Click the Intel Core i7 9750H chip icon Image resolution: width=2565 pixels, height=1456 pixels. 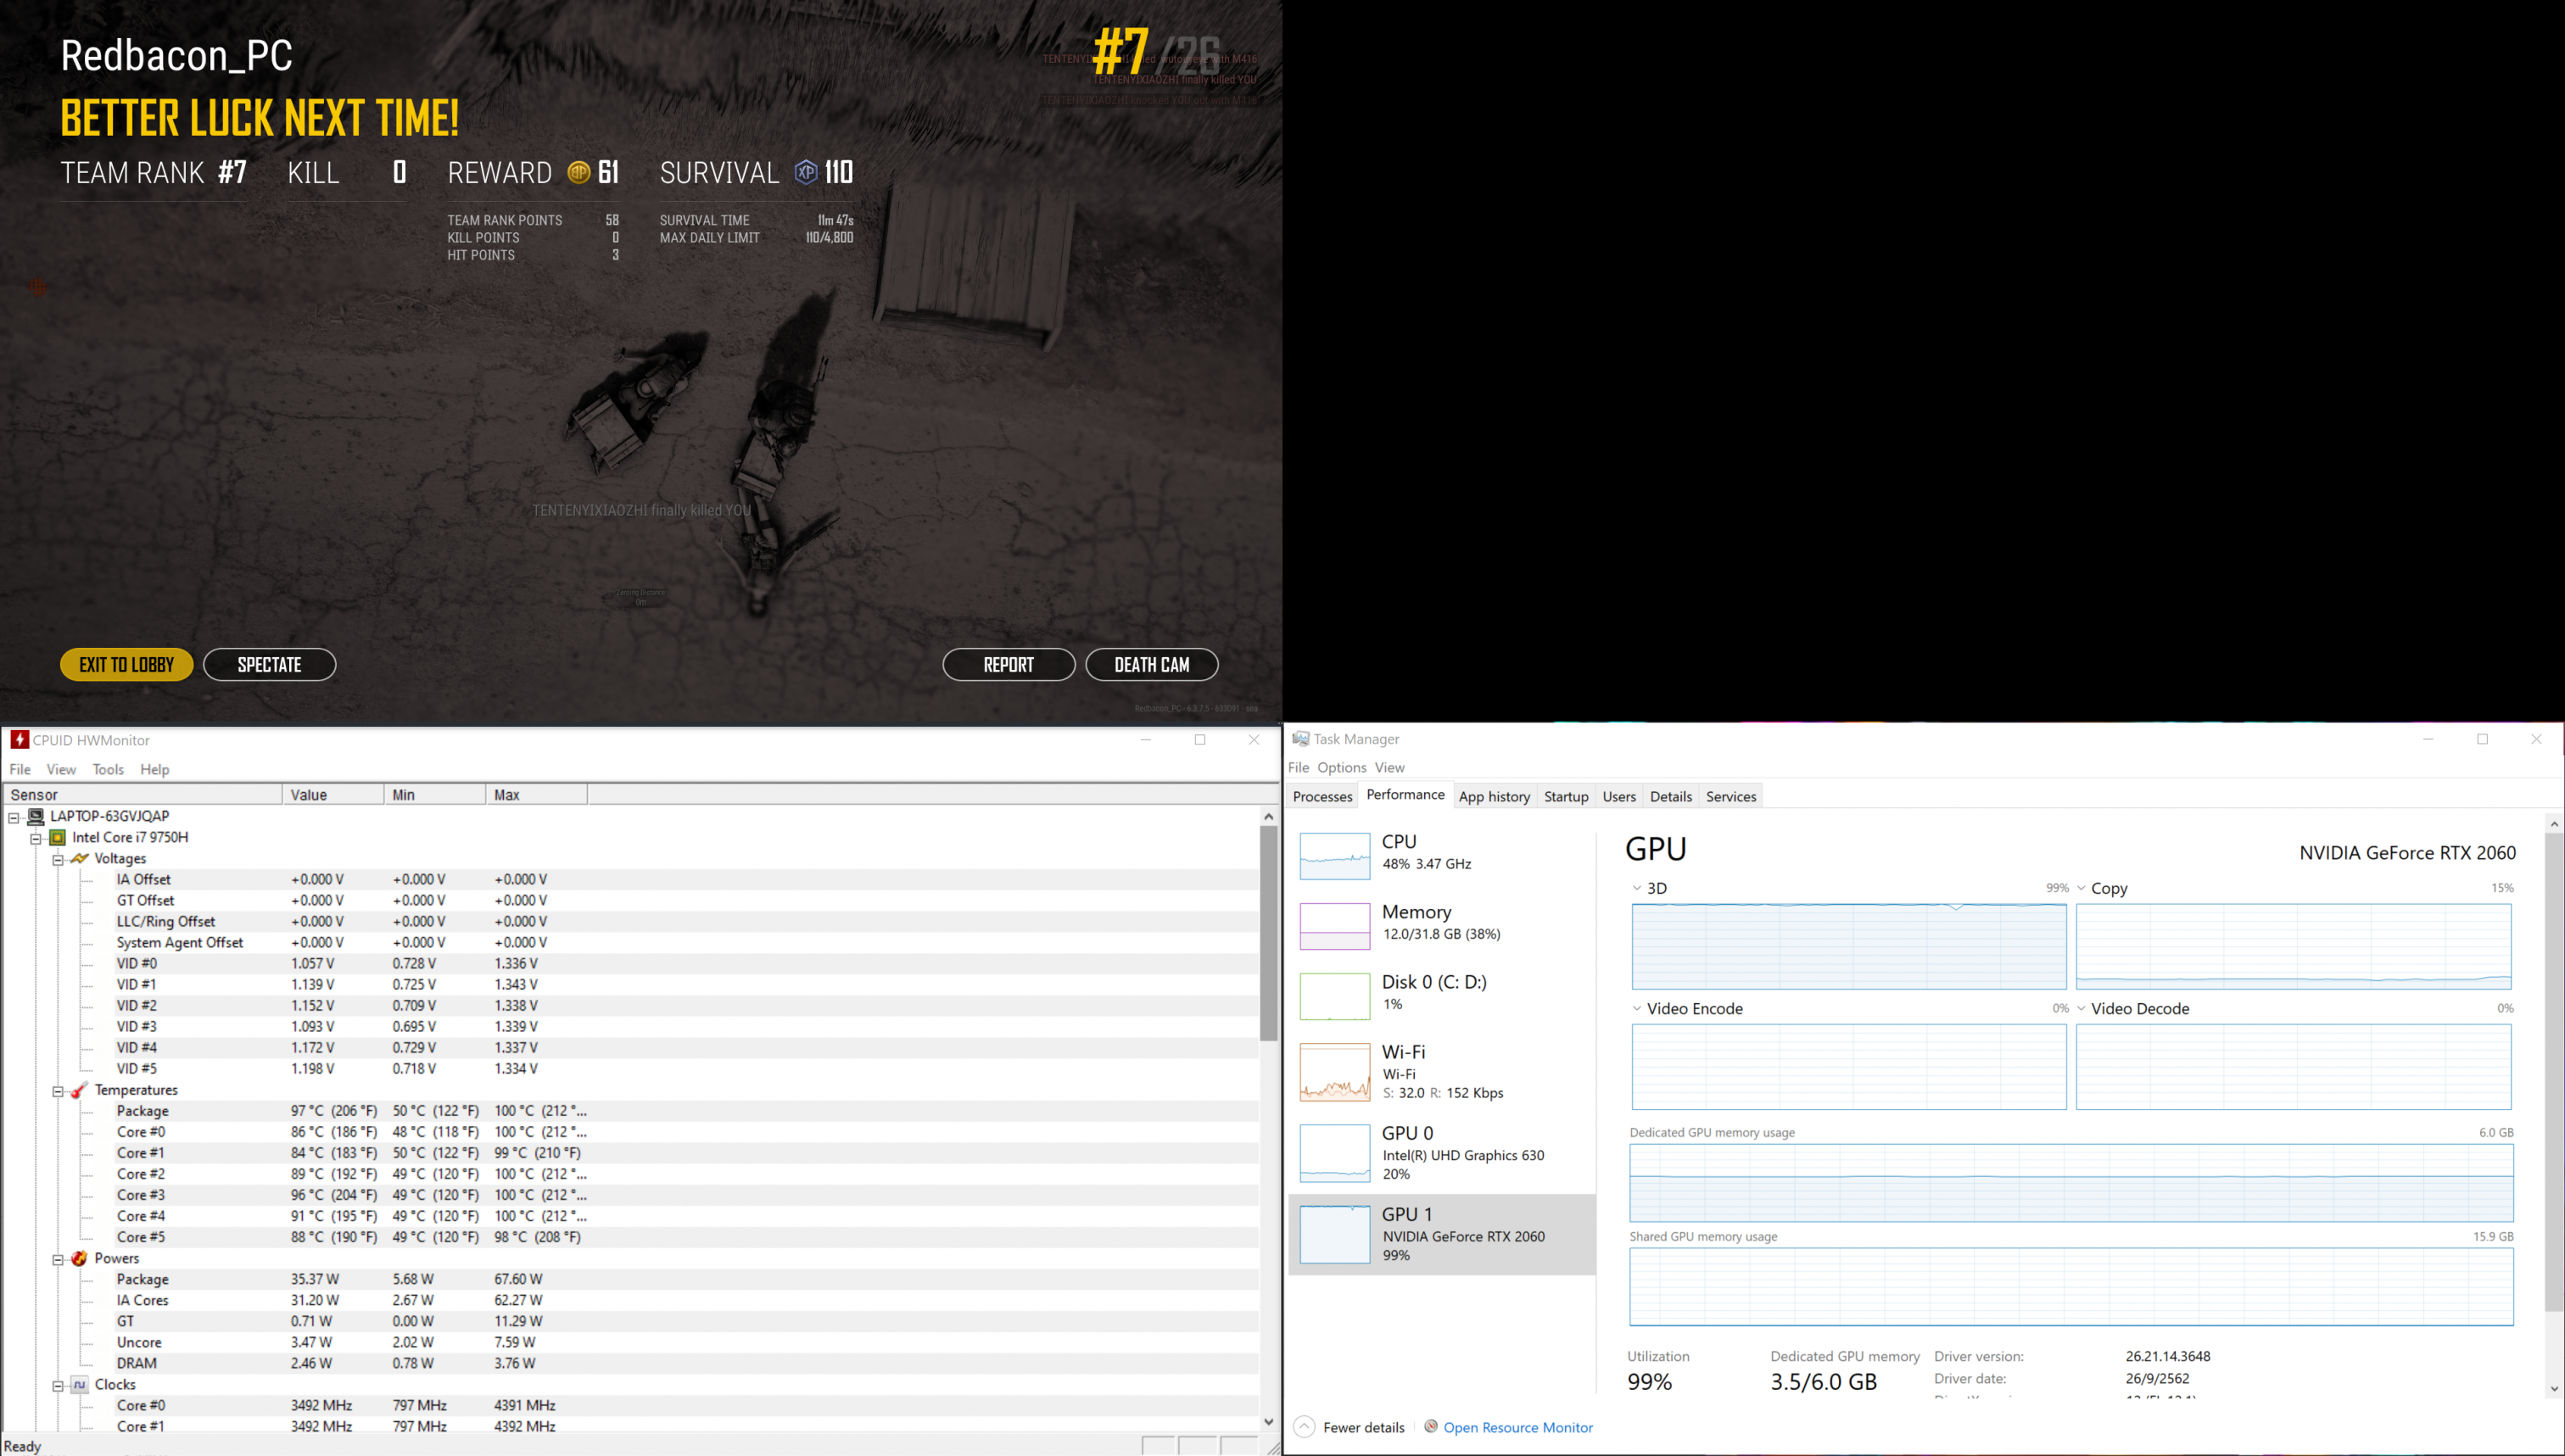[58, 837]
